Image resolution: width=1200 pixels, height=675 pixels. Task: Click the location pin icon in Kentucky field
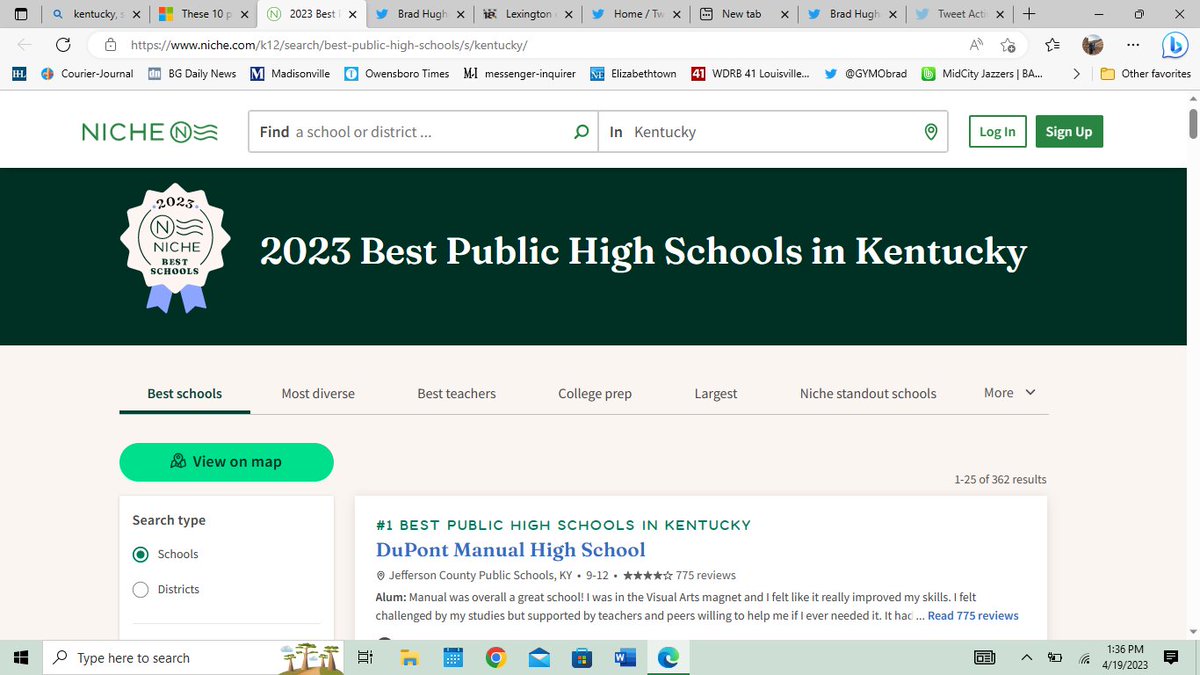[x=931, y=132]
